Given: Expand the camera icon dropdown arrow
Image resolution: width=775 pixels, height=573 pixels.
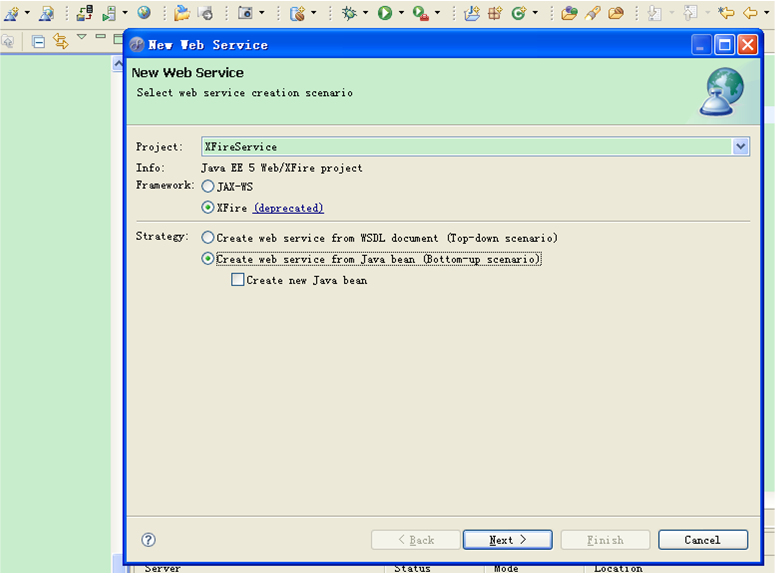Looking at the screenshot, I should (x=261, y=13).
